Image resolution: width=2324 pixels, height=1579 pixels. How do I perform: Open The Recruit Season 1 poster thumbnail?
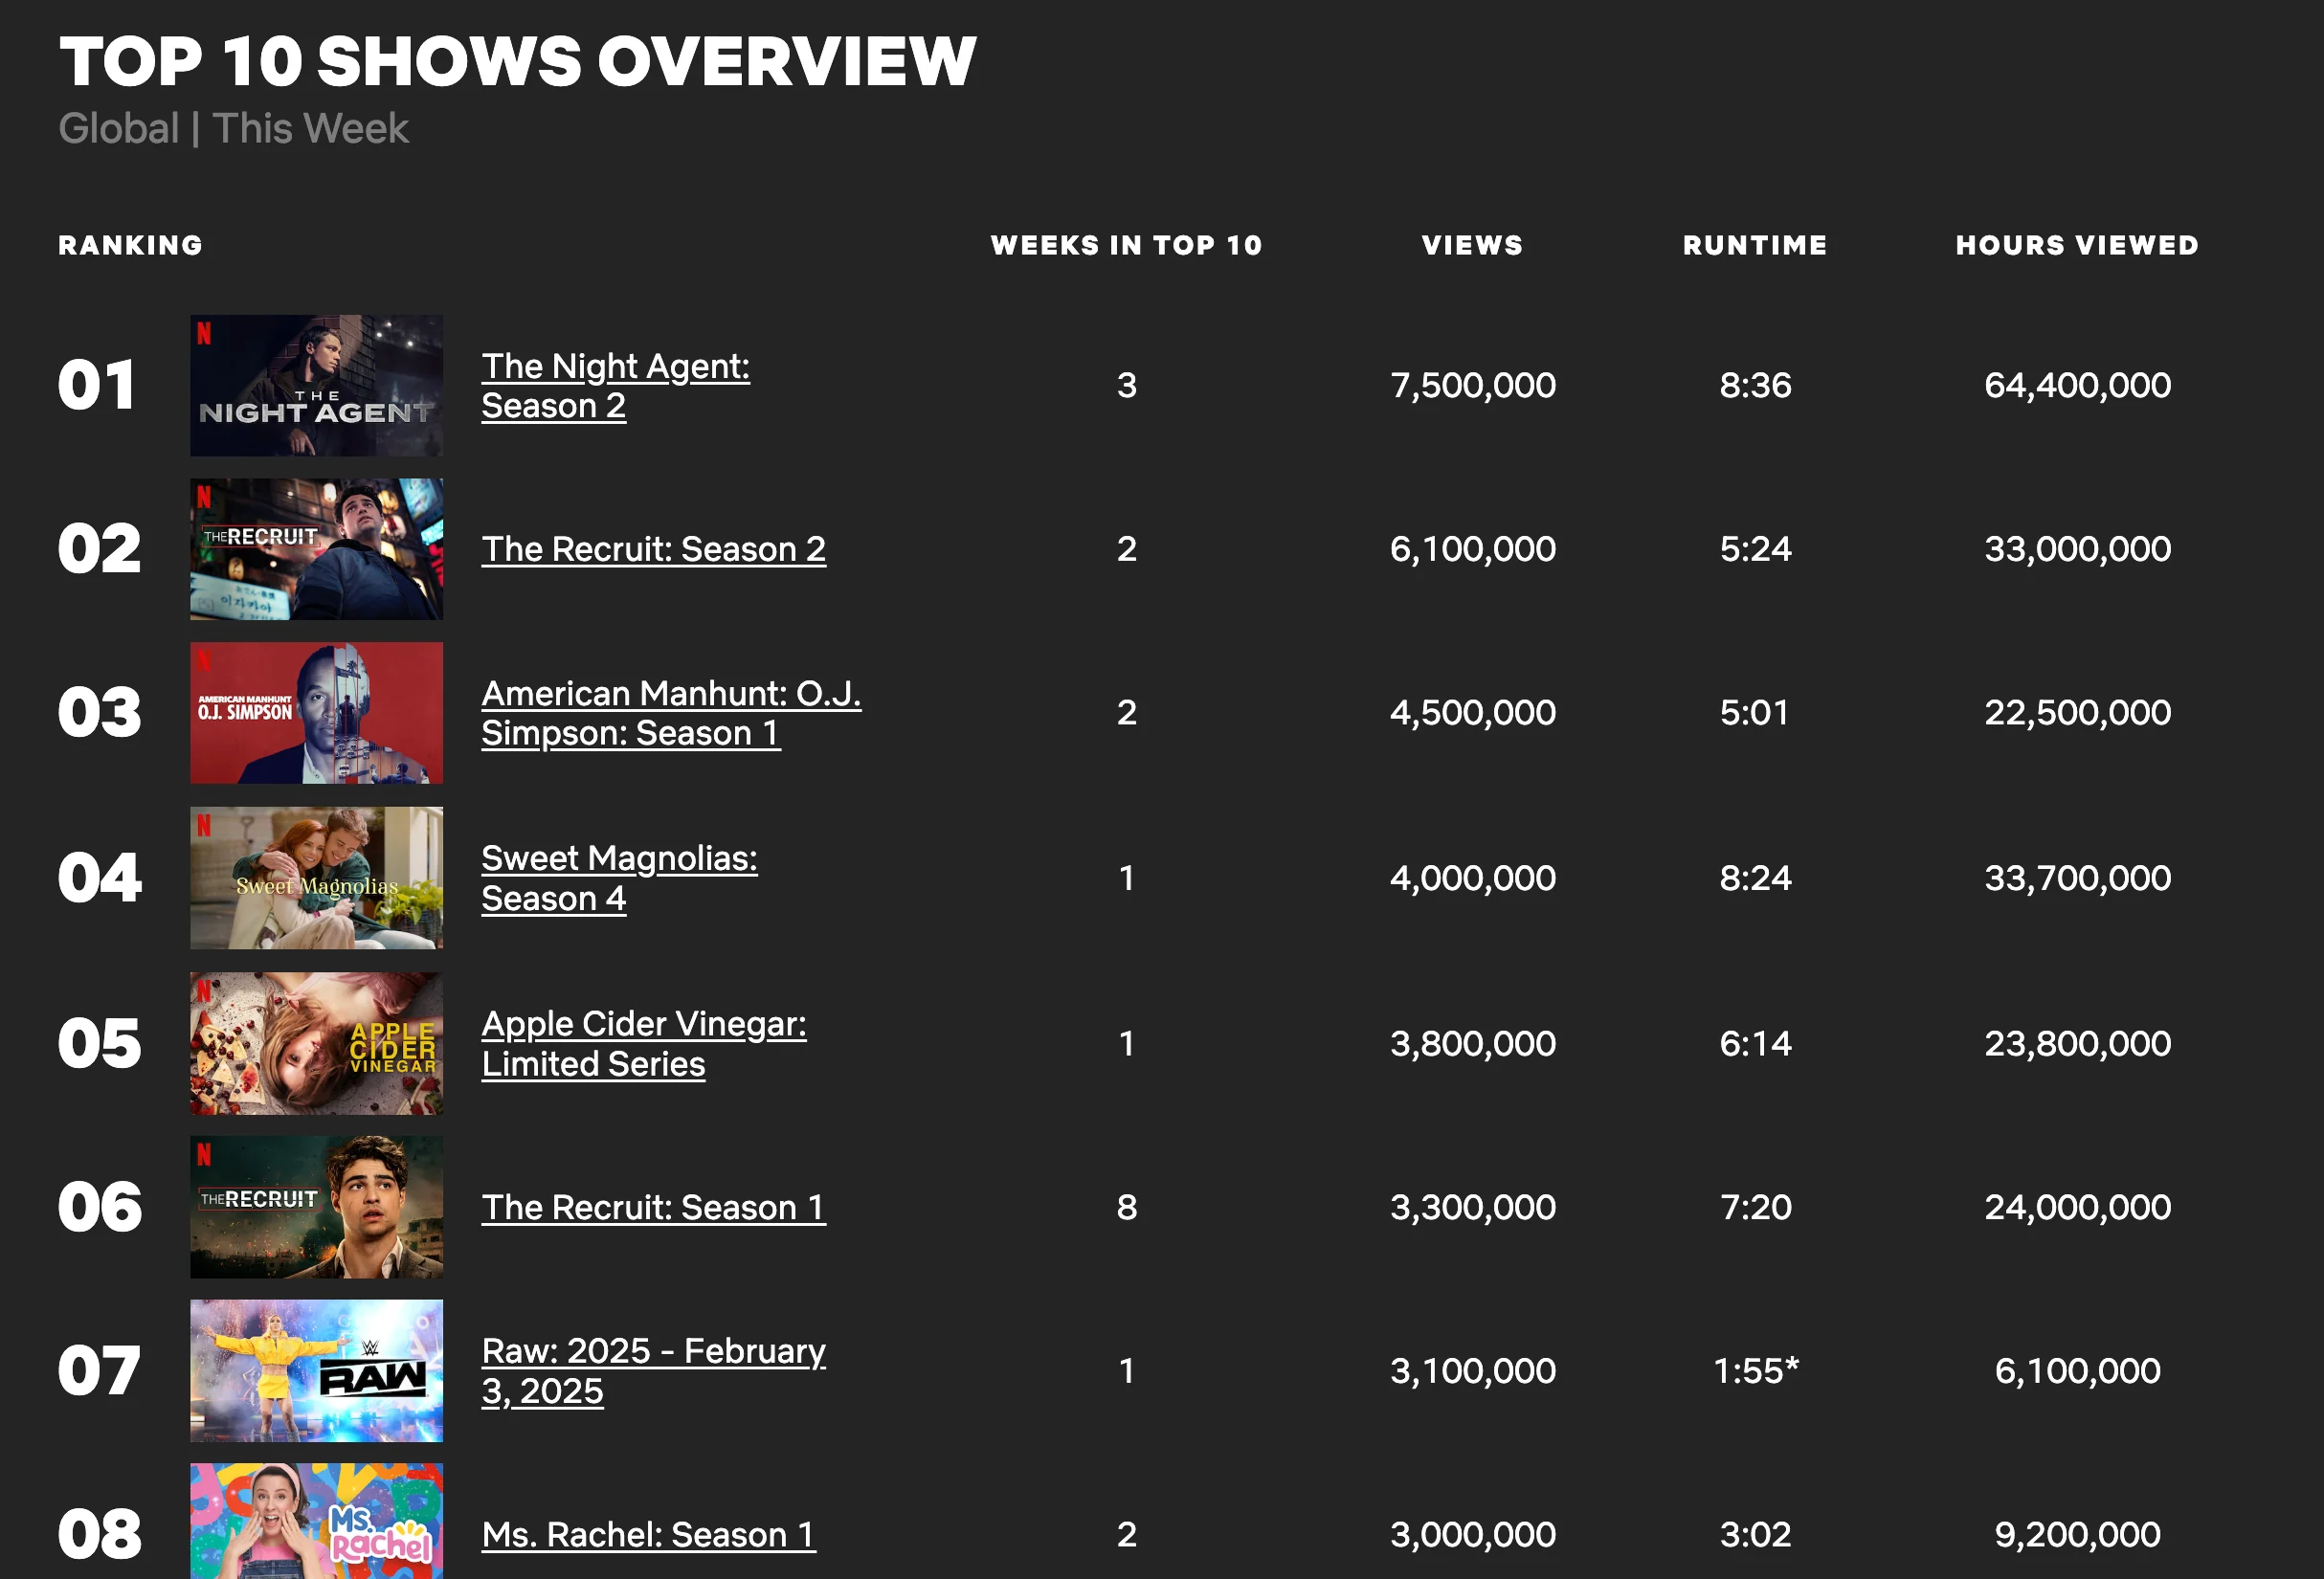click(x=316, y=1207)
